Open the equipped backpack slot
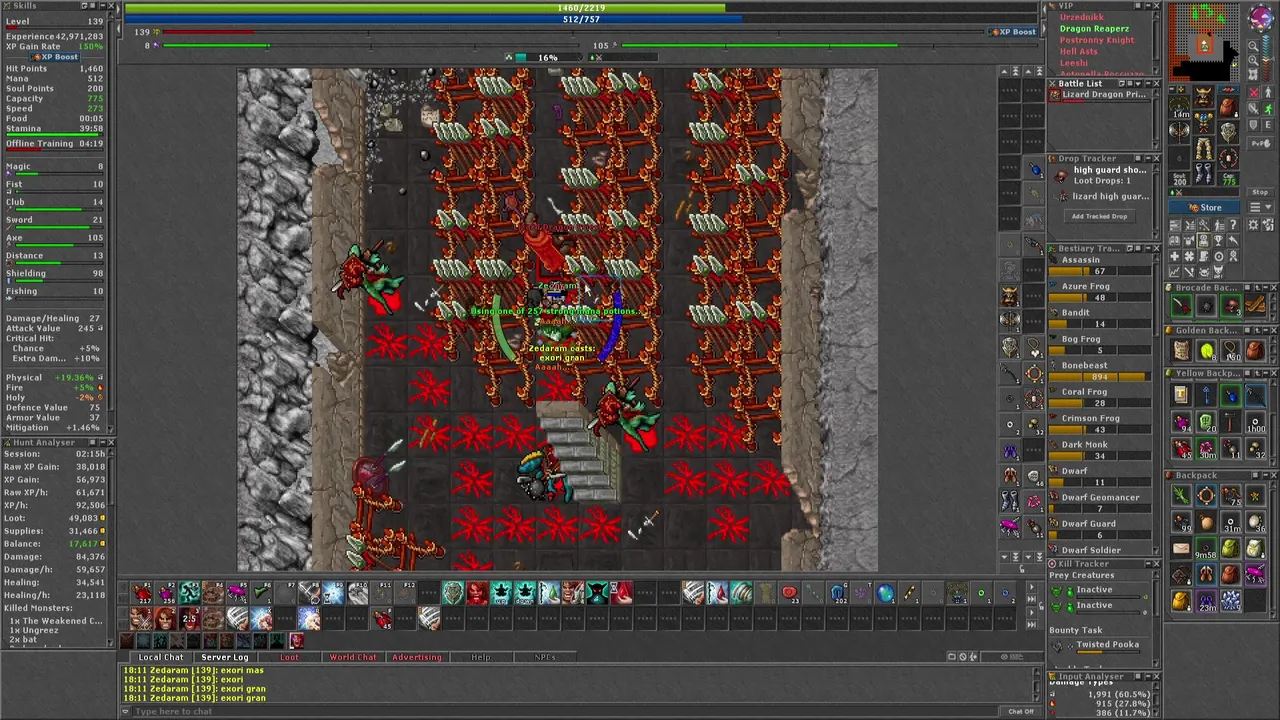Viewport: 1280px width, 720px height. [x=1229, y=107]
